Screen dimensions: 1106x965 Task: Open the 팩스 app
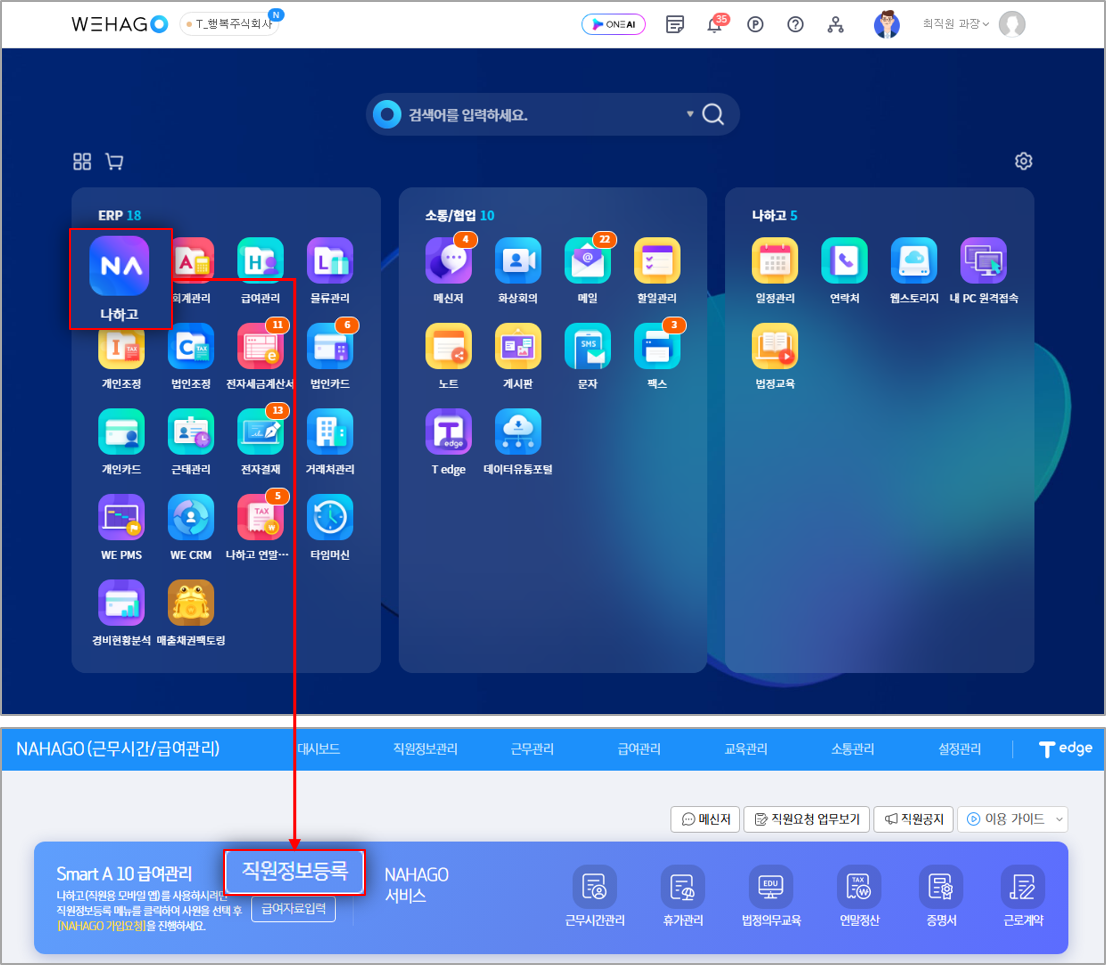pyautogui.click(x=657, y=346)
